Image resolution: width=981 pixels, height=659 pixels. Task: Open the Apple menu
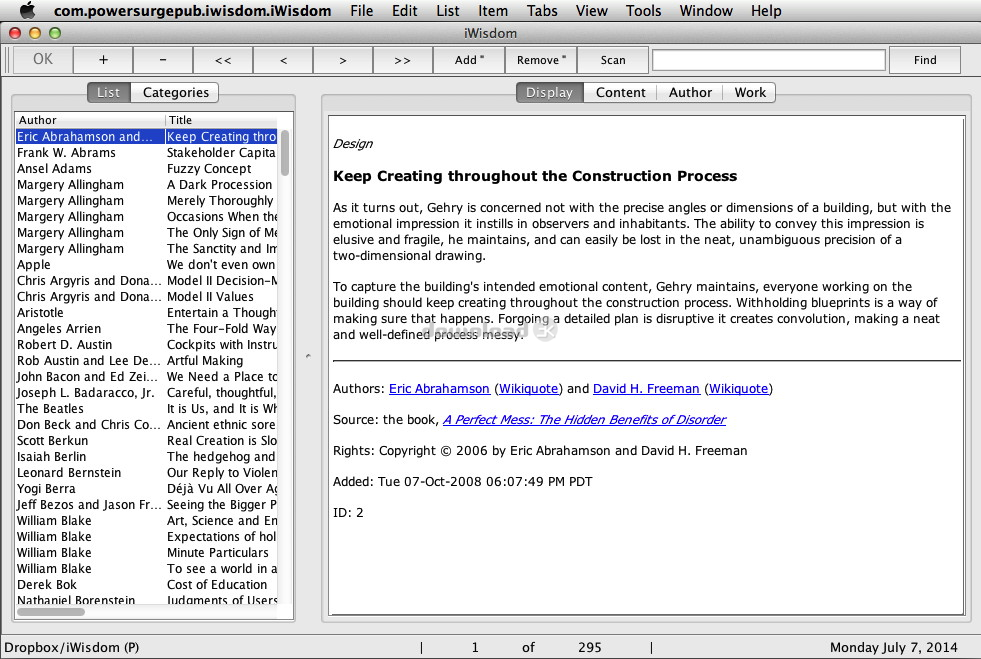(28, 11)
